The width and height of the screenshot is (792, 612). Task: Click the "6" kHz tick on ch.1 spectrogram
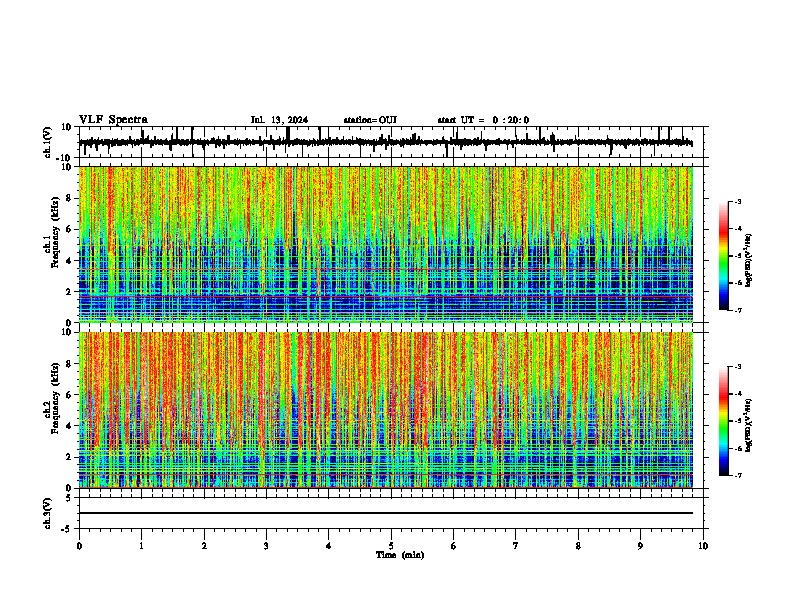pos(69,229)
